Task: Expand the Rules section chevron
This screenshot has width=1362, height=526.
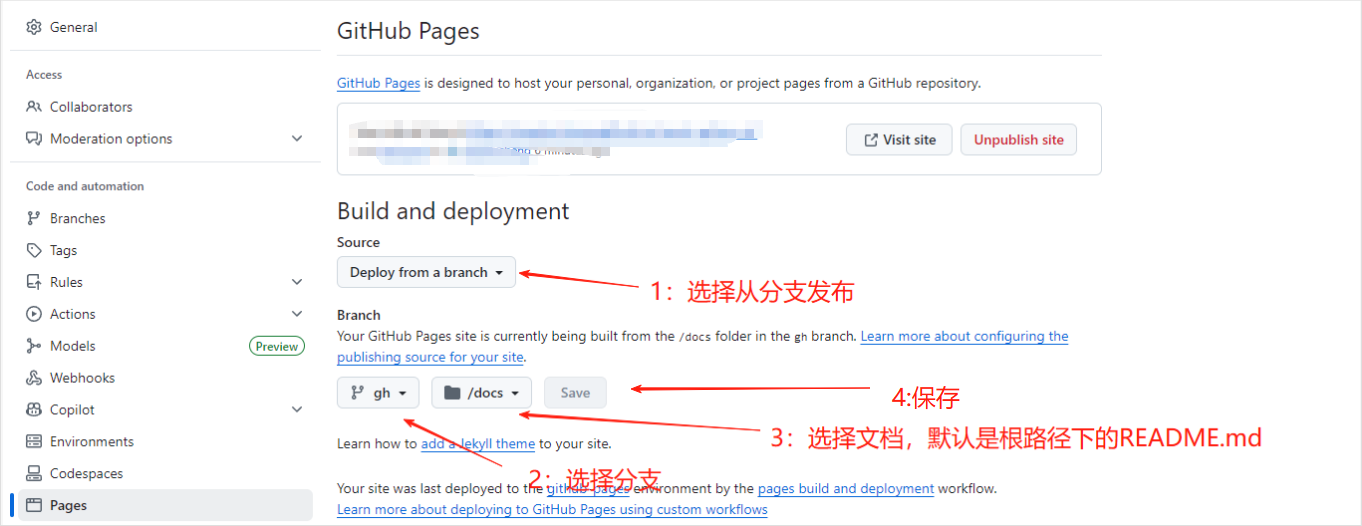Action: point(297,283)
